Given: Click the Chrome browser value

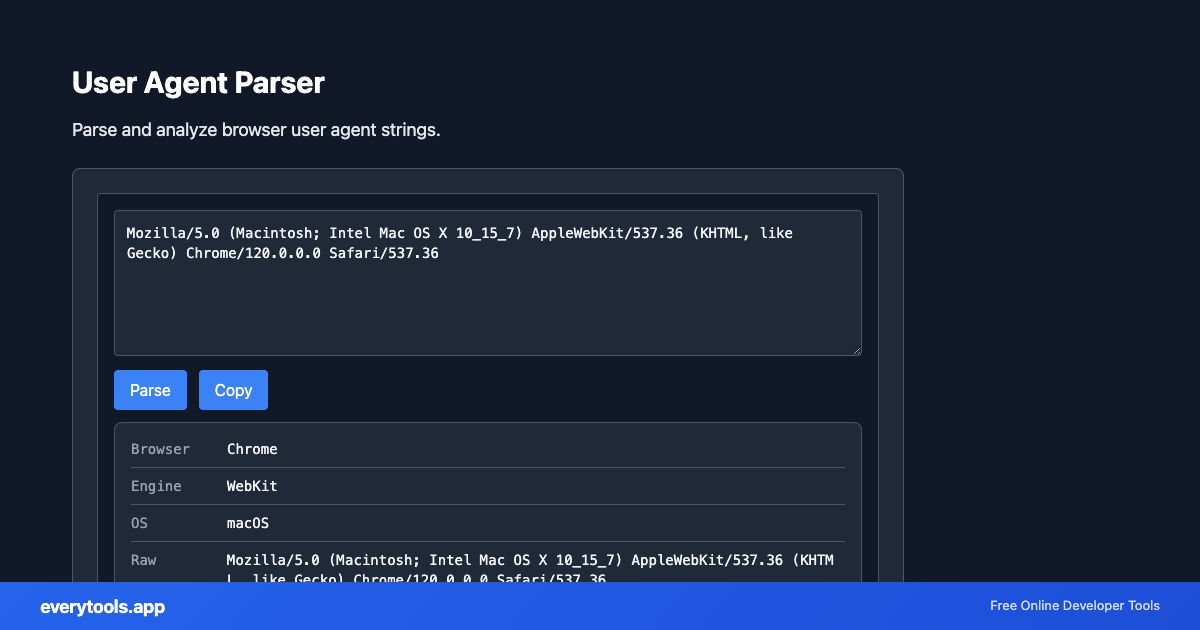Looking at the screenshot, I should pos(252,449).
